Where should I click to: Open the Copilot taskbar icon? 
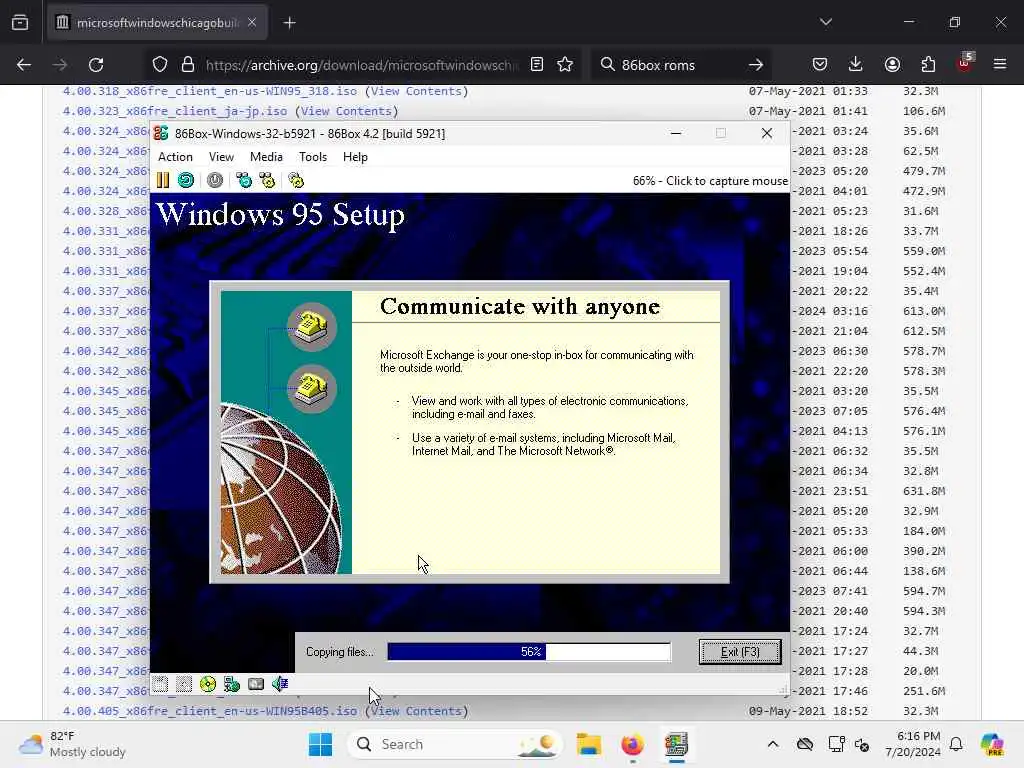[x=992, y=744]
